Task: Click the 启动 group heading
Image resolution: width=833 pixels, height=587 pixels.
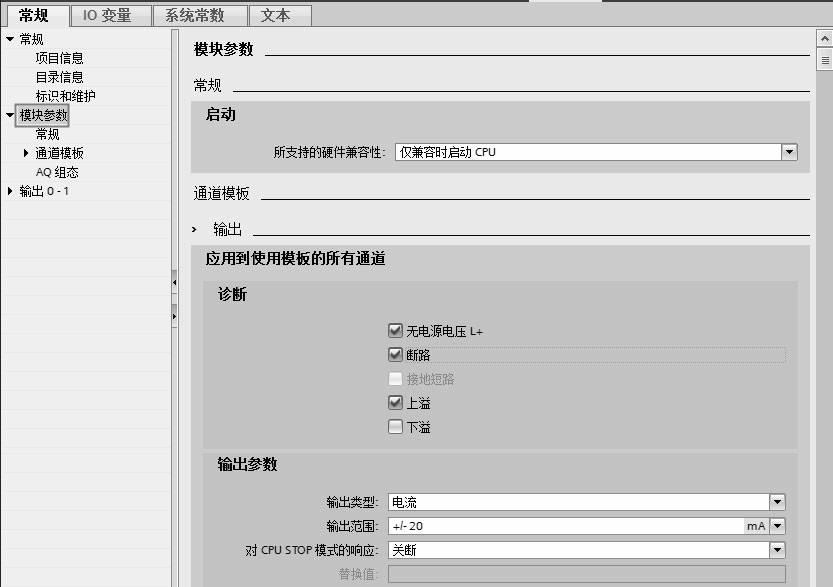Action: 220,114
